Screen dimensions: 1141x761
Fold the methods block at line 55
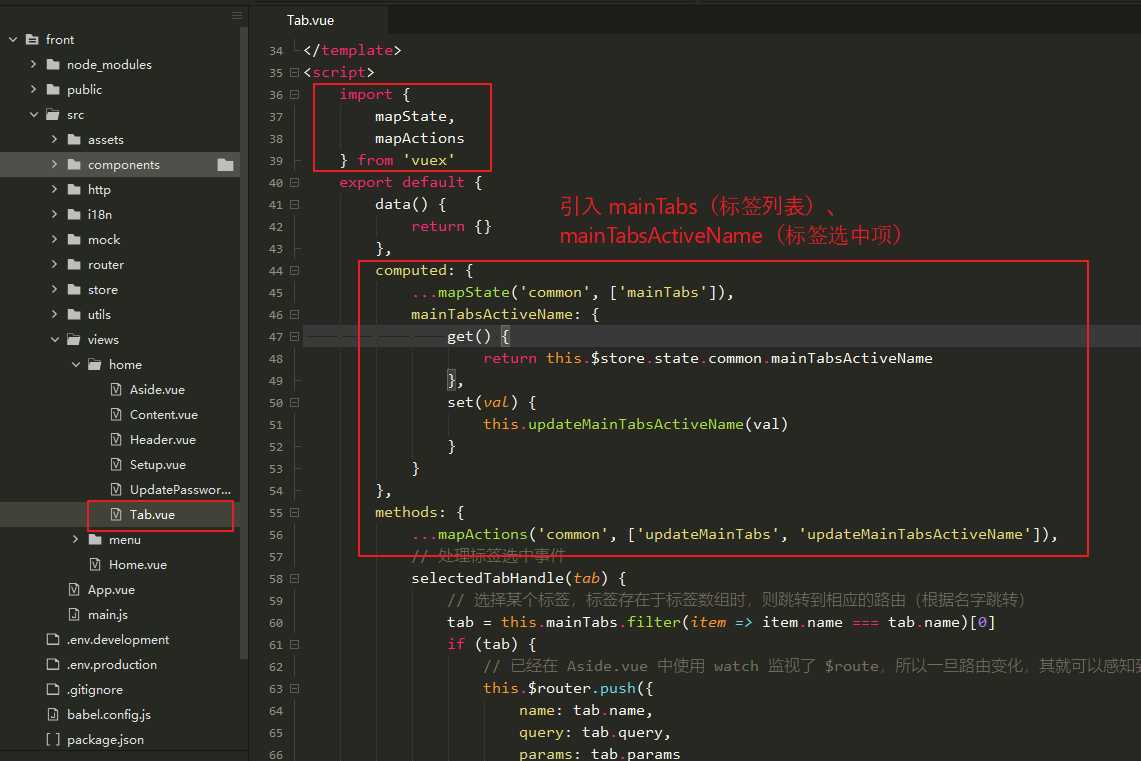tap(294, 512)
